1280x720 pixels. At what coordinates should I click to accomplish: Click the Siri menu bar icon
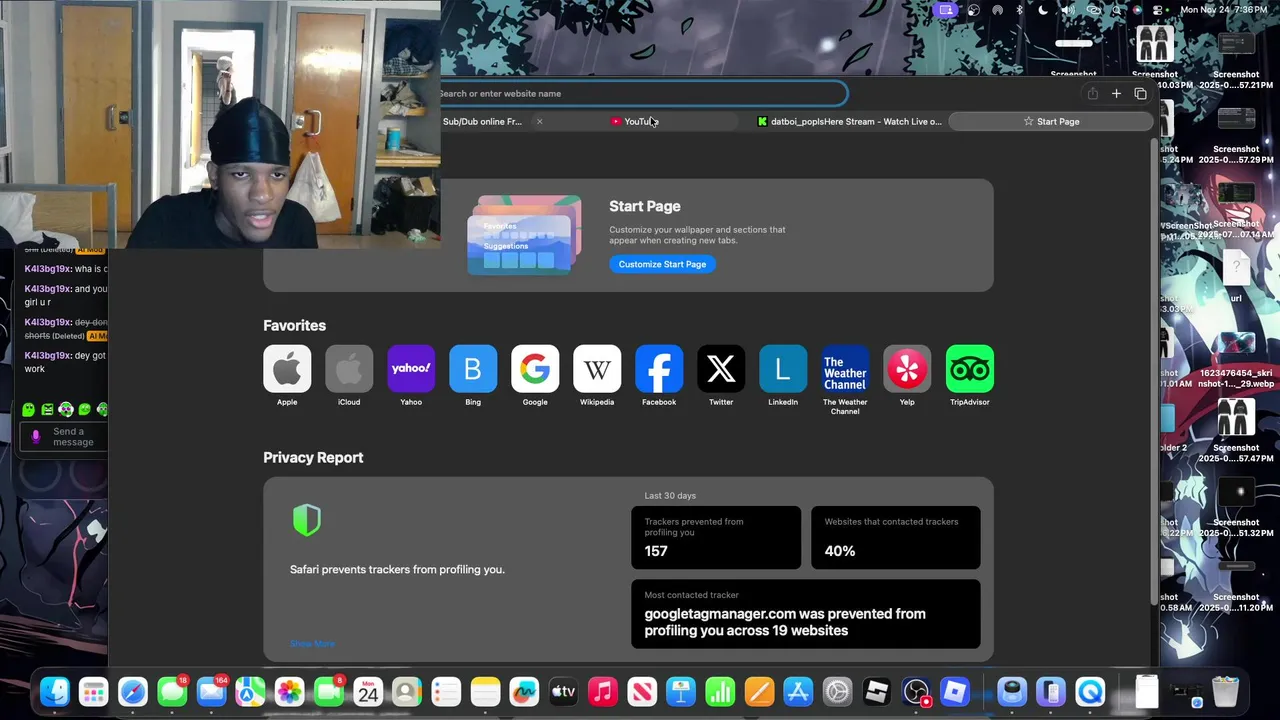(x=1137, y=10)
